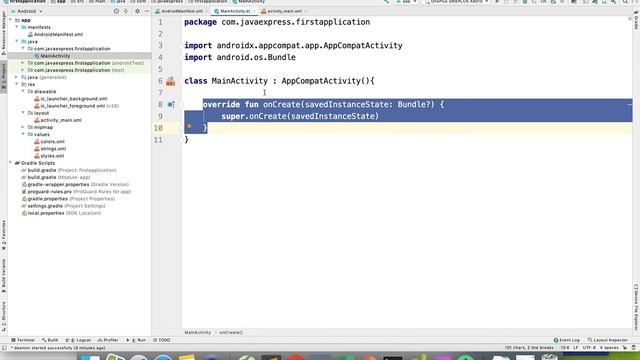Open styles.xml in values folder
This screenshot has width=640, height=360.
coord(49,156)
